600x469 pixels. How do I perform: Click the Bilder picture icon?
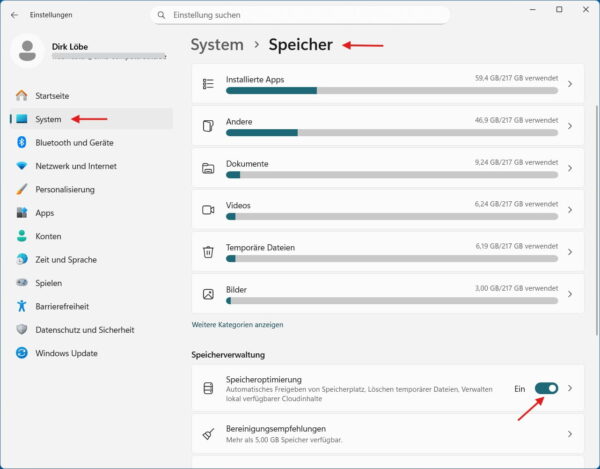pos(208,294)
